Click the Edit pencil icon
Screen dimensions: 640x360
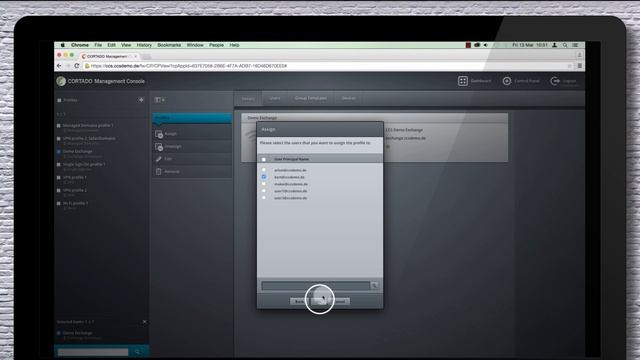pyautogui.click(x=159, y=159)
